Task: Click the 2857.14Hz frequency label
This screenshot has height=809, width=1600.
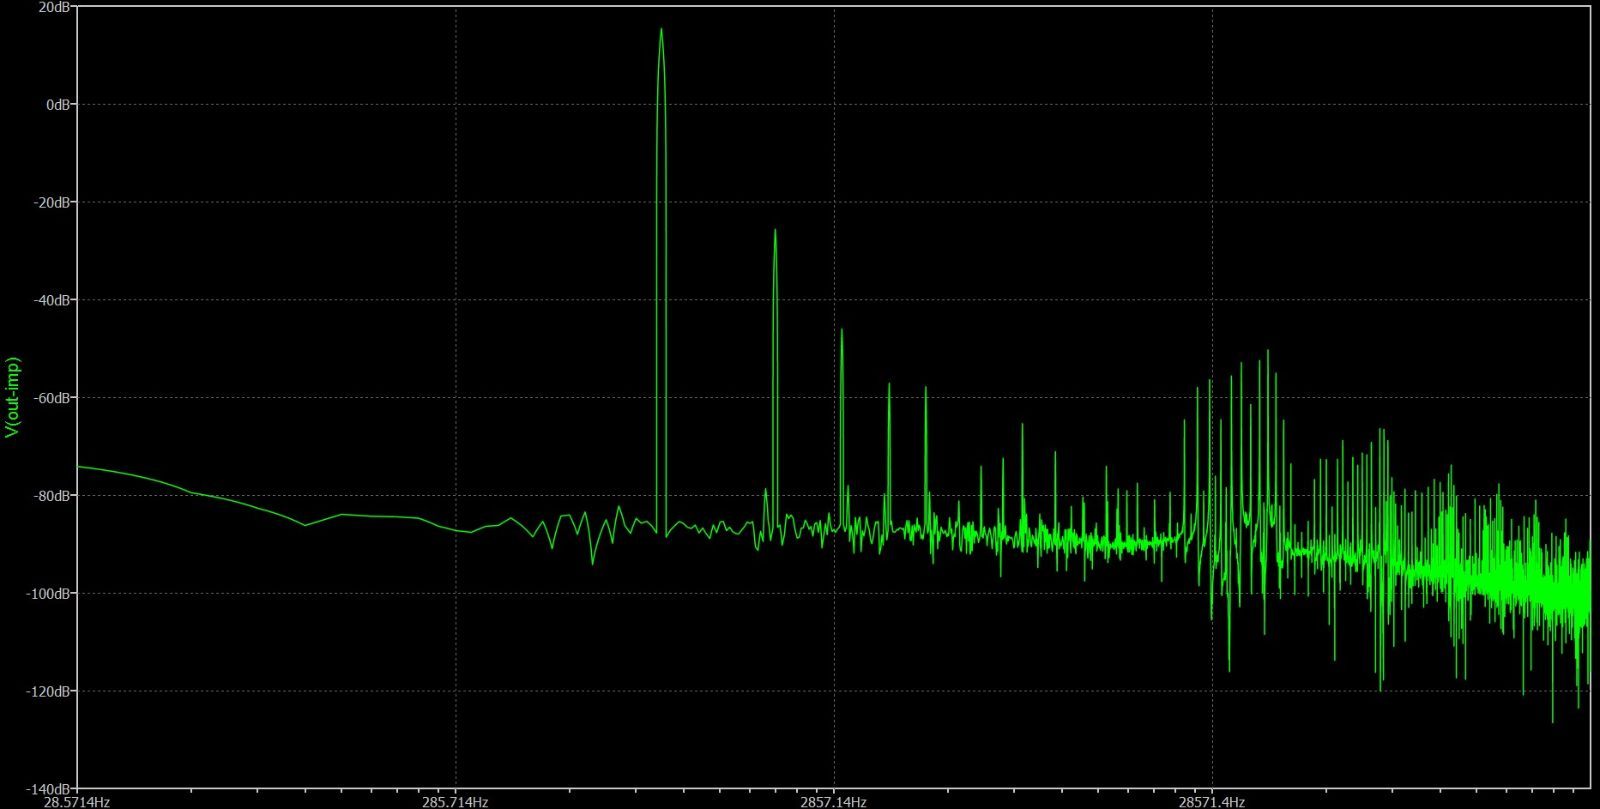Action: point(833,802)
